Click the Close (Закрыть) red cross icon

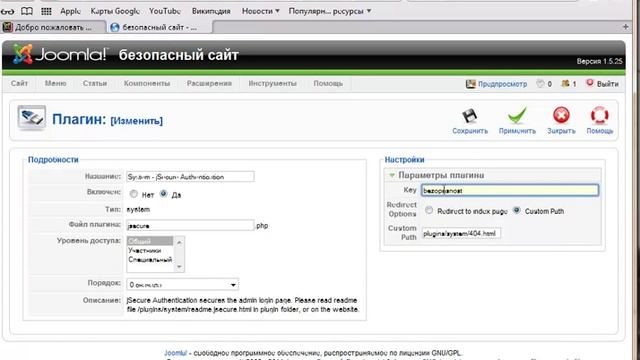pos(561,116)
